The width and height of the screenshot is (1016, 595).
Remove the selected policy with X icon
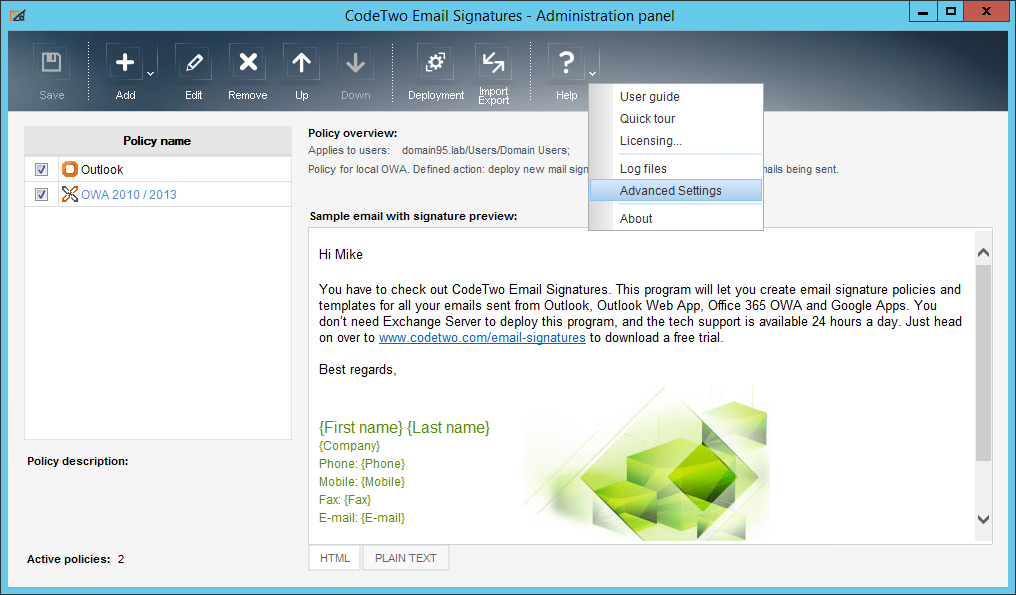[x=248, y=63]
